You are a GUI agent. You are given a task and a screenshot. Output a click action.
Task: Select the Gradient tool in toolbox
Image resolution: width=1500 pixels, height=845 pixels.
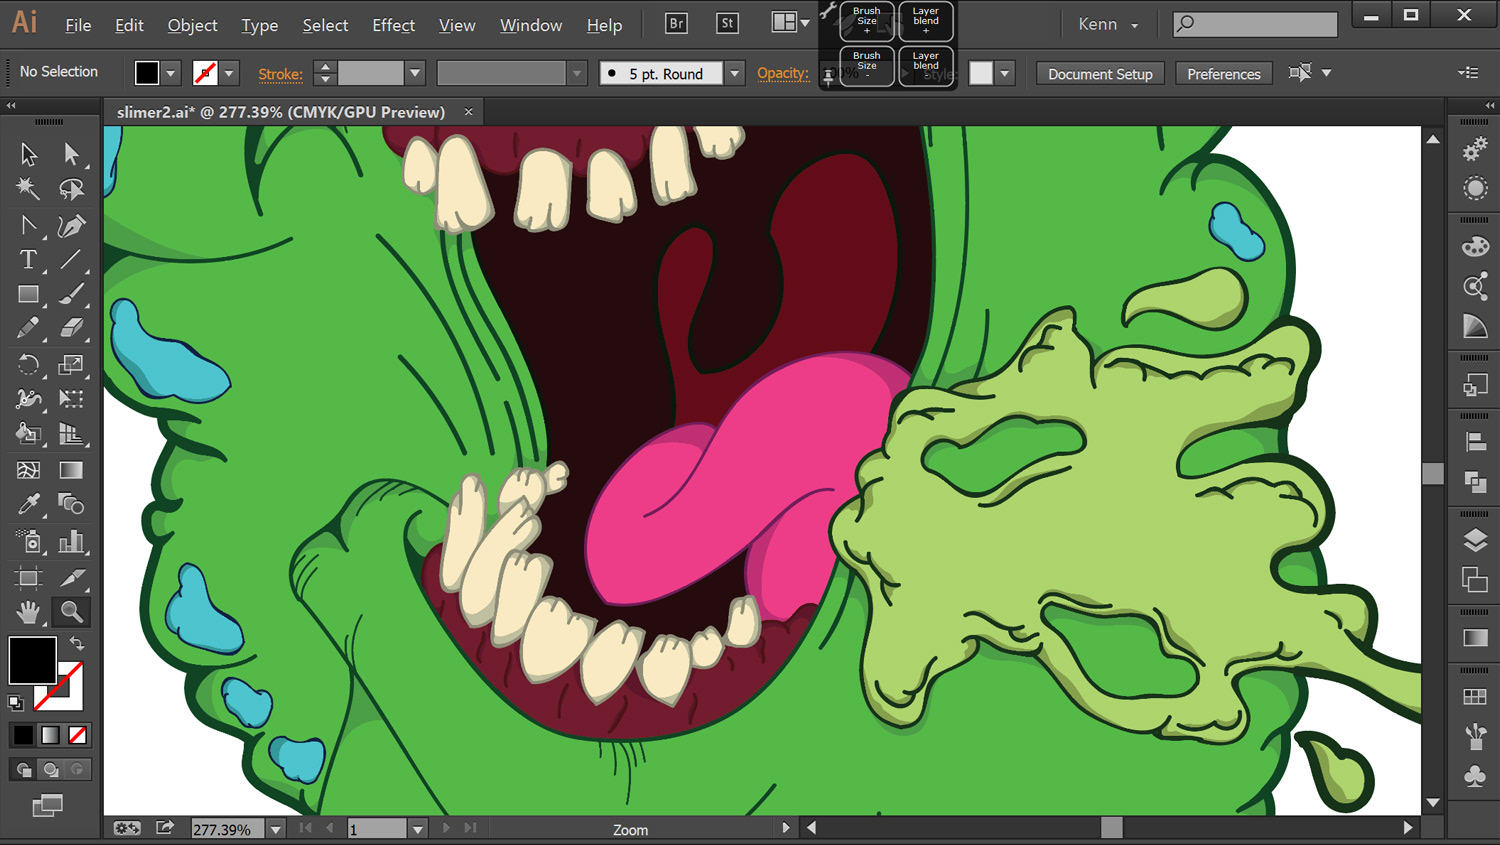point(71,470)
